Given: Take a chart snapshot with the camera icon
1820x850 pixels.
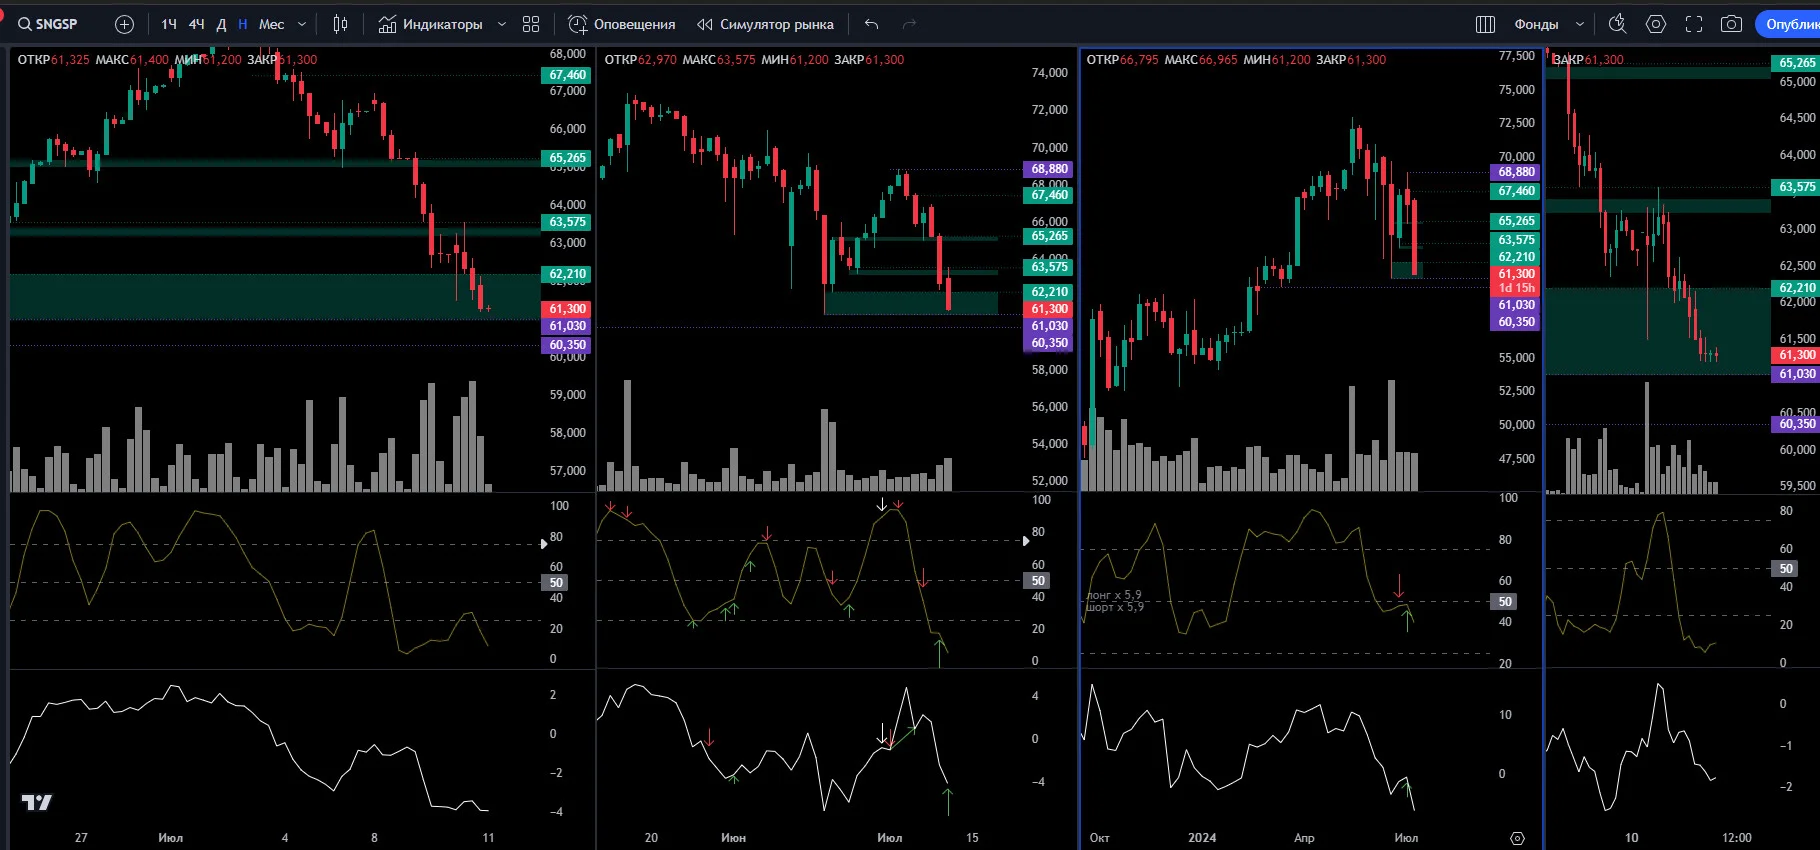Looking at the screenshot, I should pos(1732,24).
